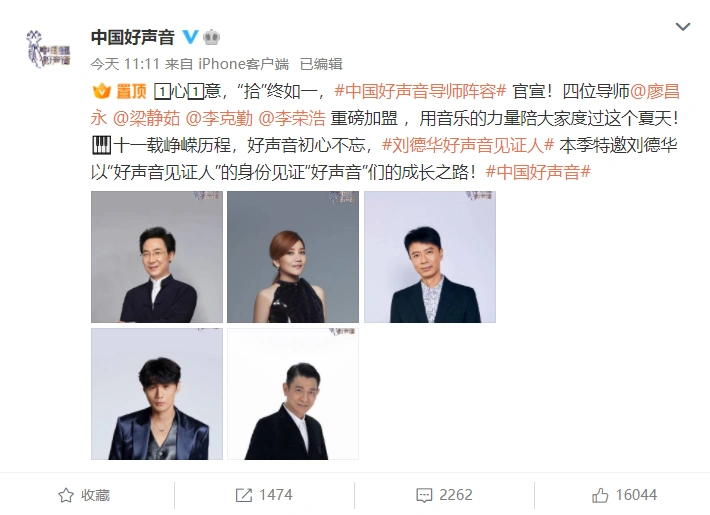The width and height of the screenshot is (710, 515).
Task: Click the repost share icon
Action: [x=244, y=495]
